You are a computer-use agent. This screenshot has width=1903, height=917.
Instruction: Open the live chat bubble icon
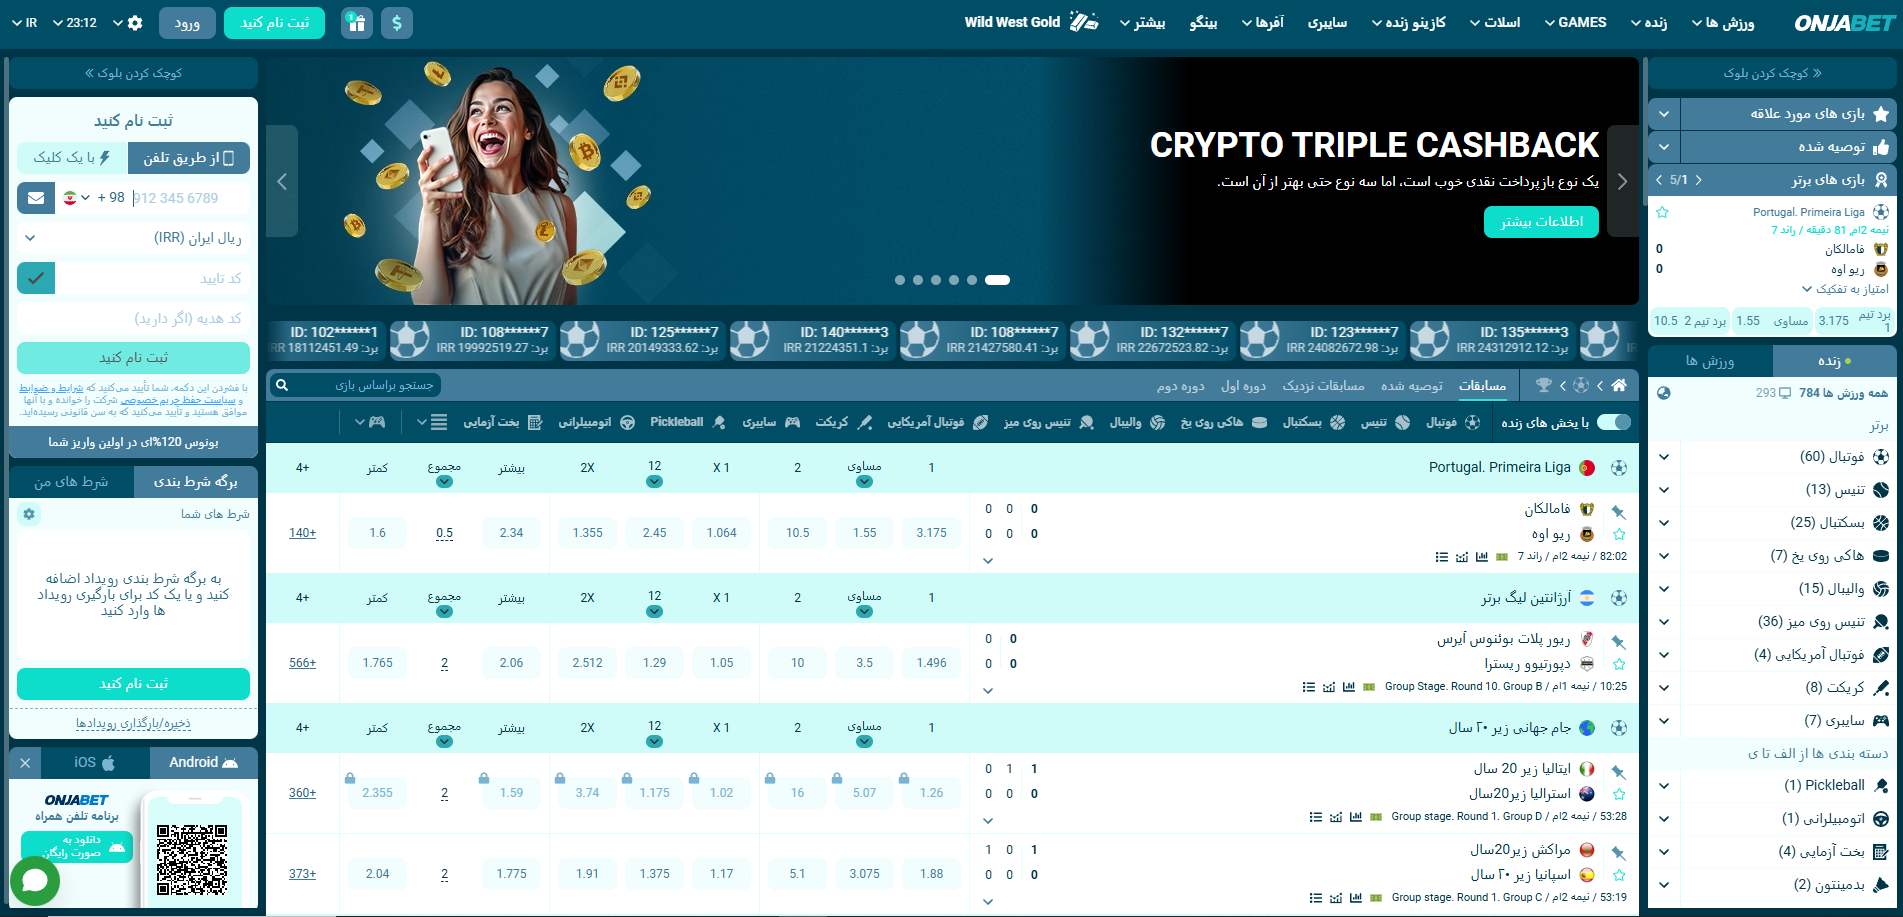(35, 881)
